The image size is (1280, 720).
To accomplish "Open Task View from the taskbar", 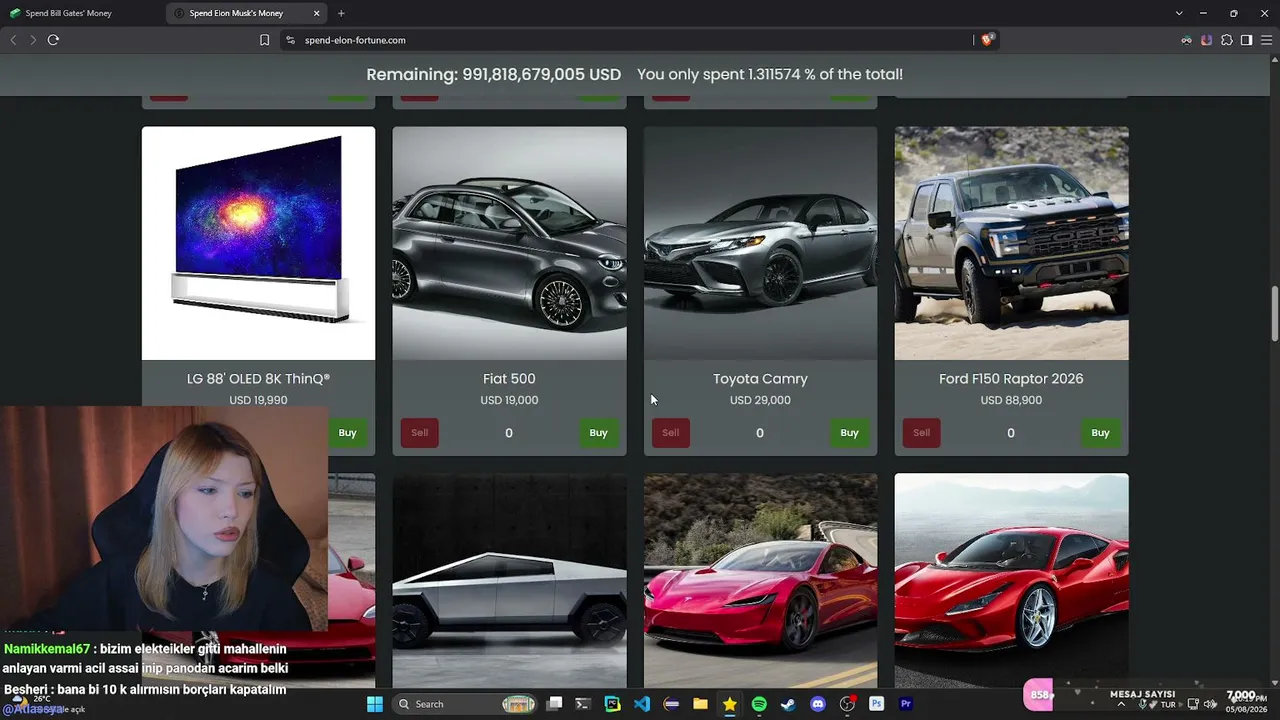I will [x=555, y=704].
